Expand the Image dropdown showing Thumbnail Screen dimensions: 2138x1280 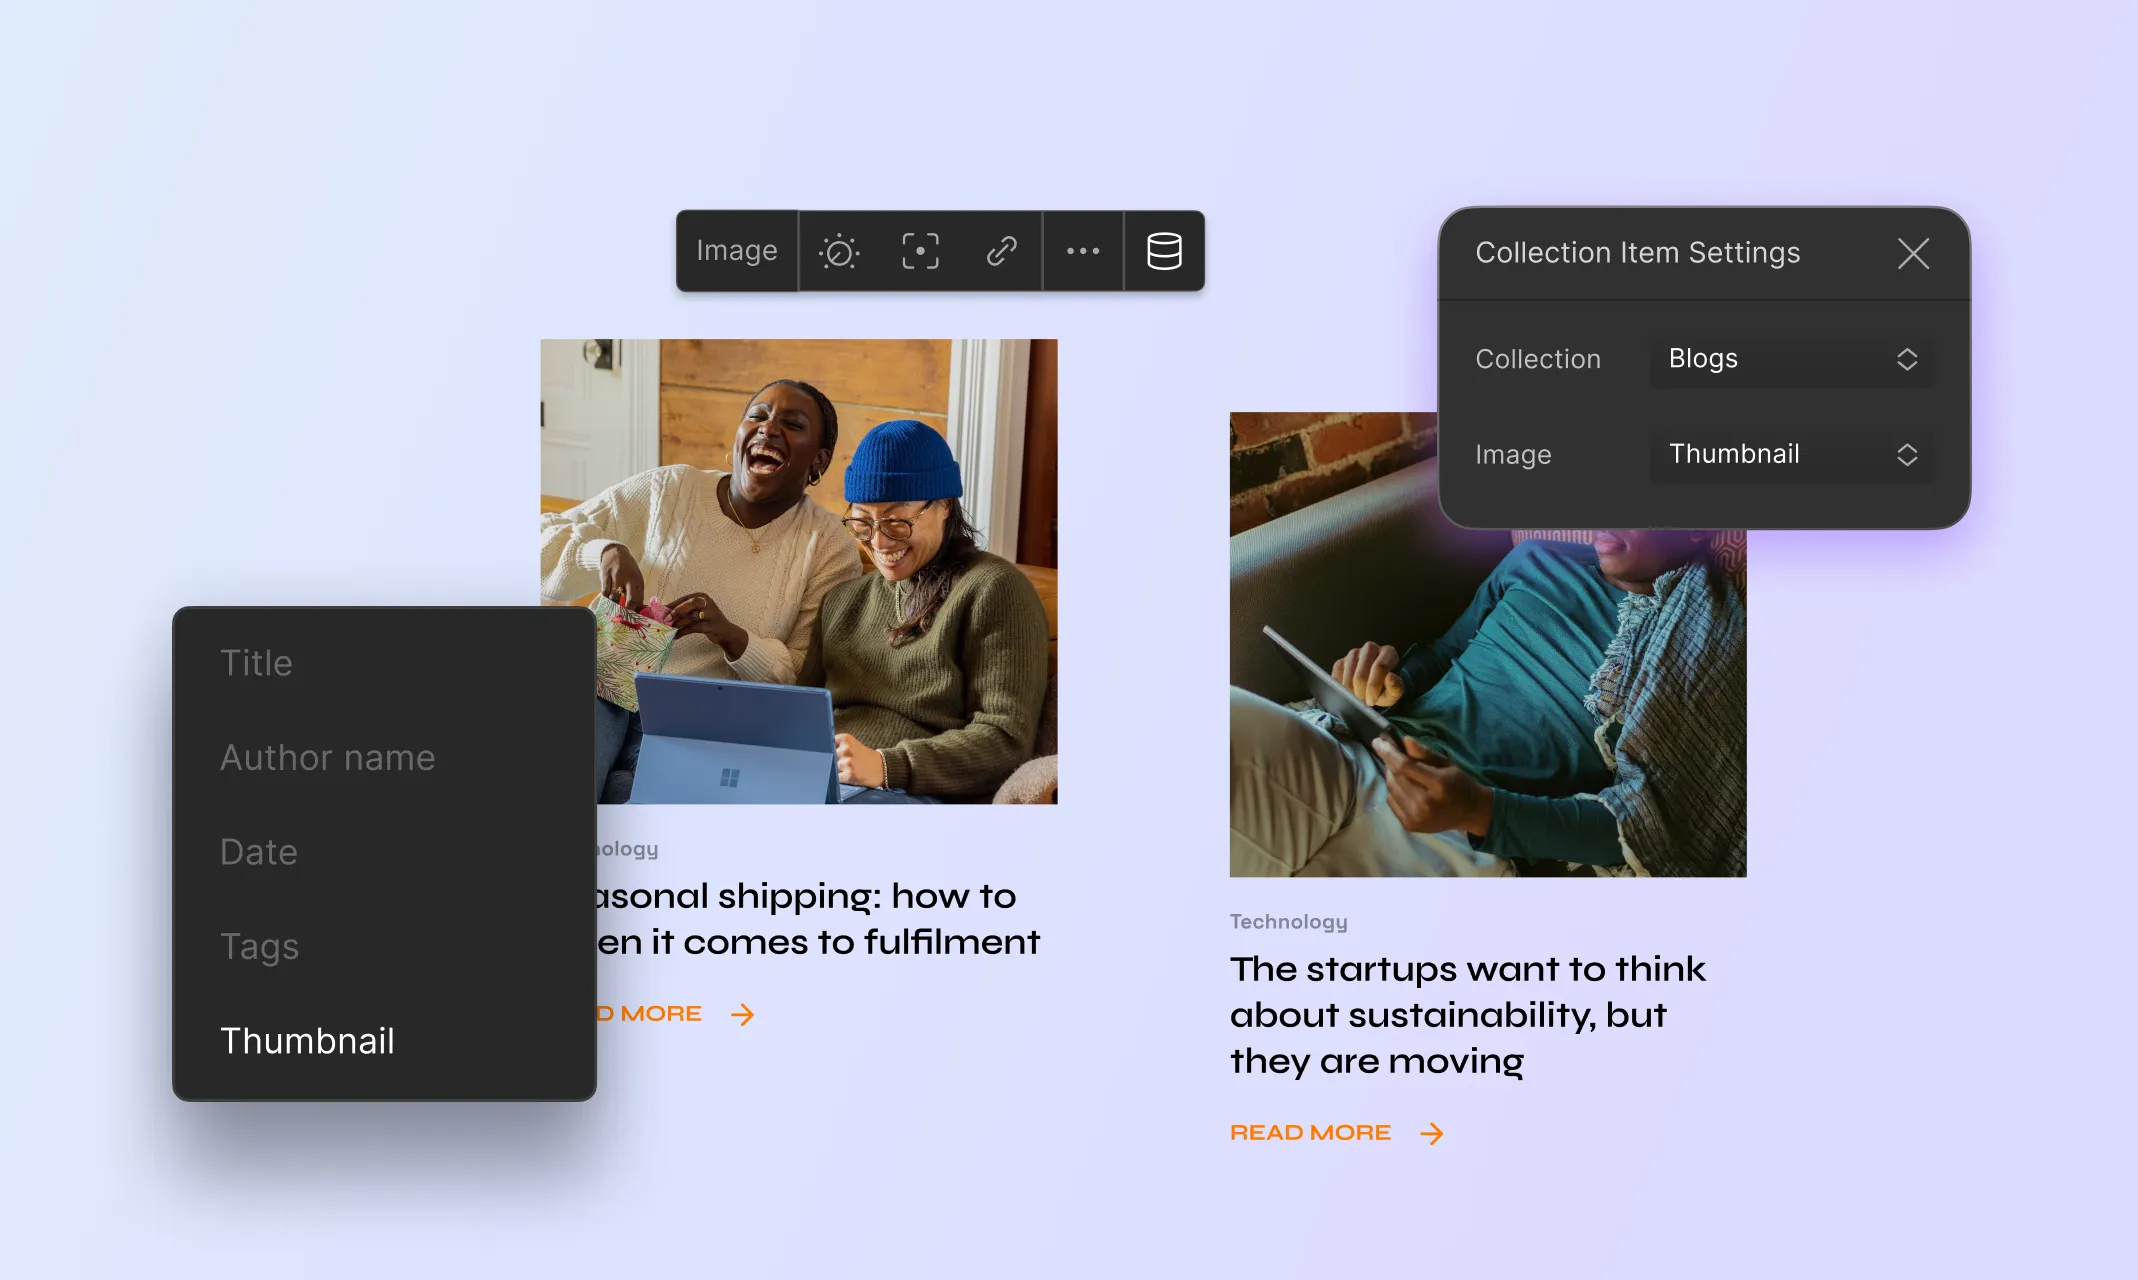pyautogui.click(x=1791, y=453)
